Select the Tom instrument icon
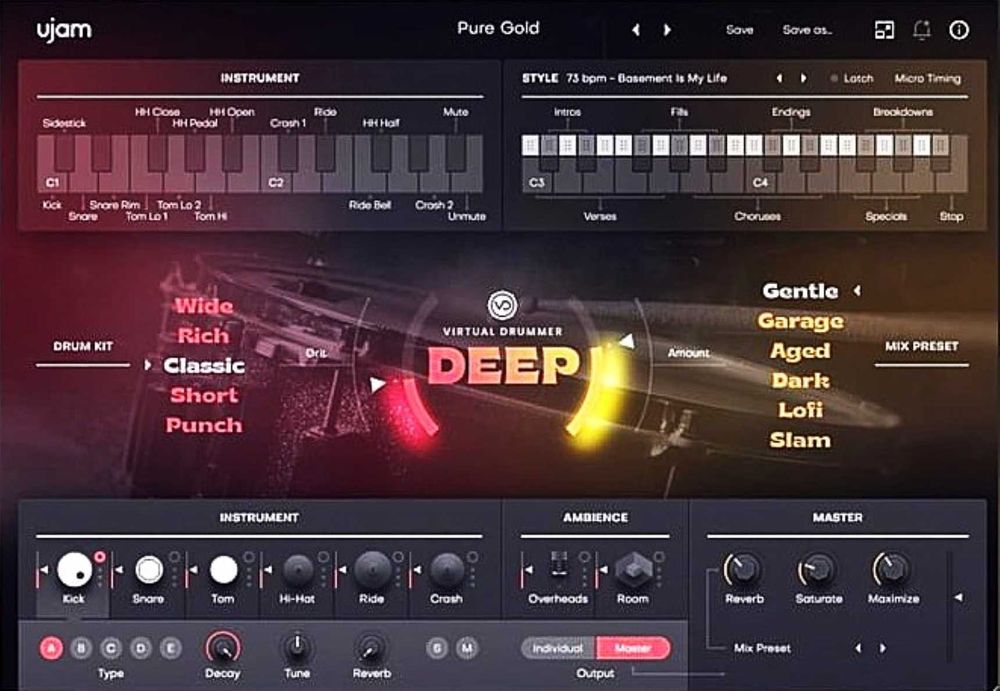Image resolution: width=1000 pixels, height=691 pixels. pyautogui.click(x=223, y=569)
